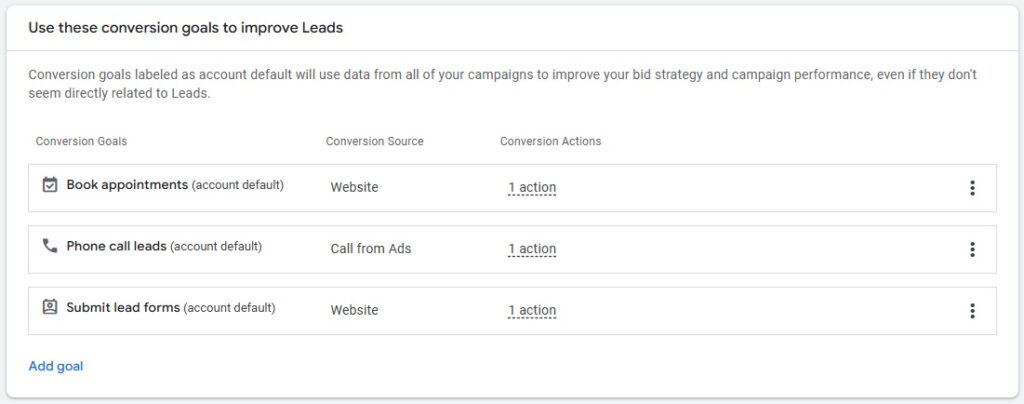Open the Book appointments three-dot menu
The width and height of the screenshot is (1024, 404).
[972, 188]
